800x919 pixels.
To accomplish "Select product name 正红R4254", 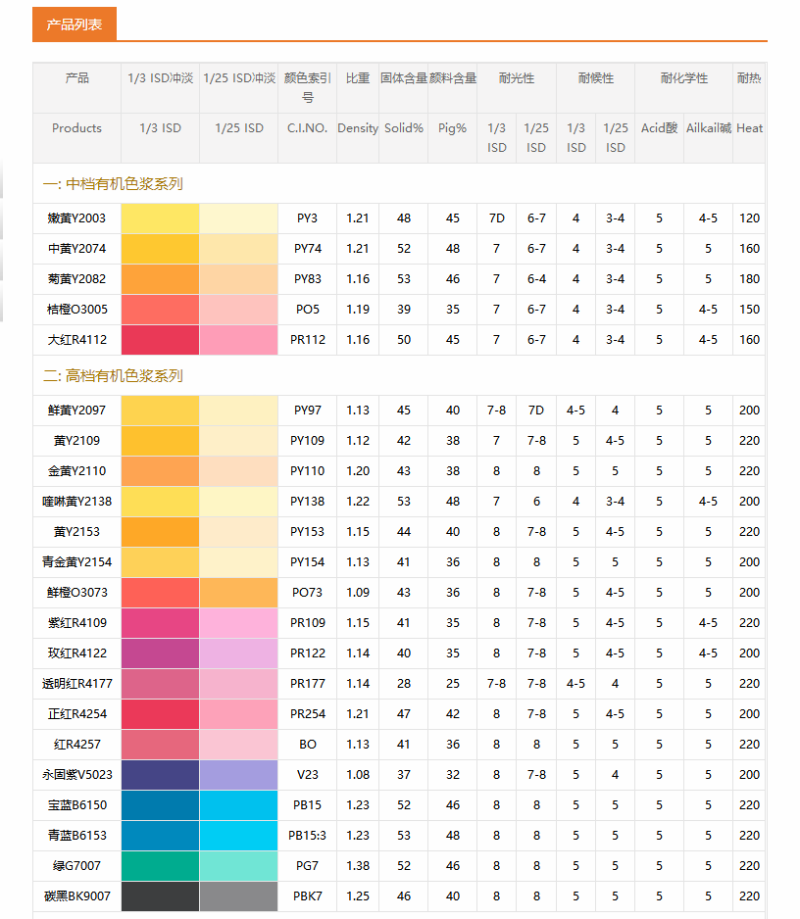I will pyautogui.click(x=77, y=714).
